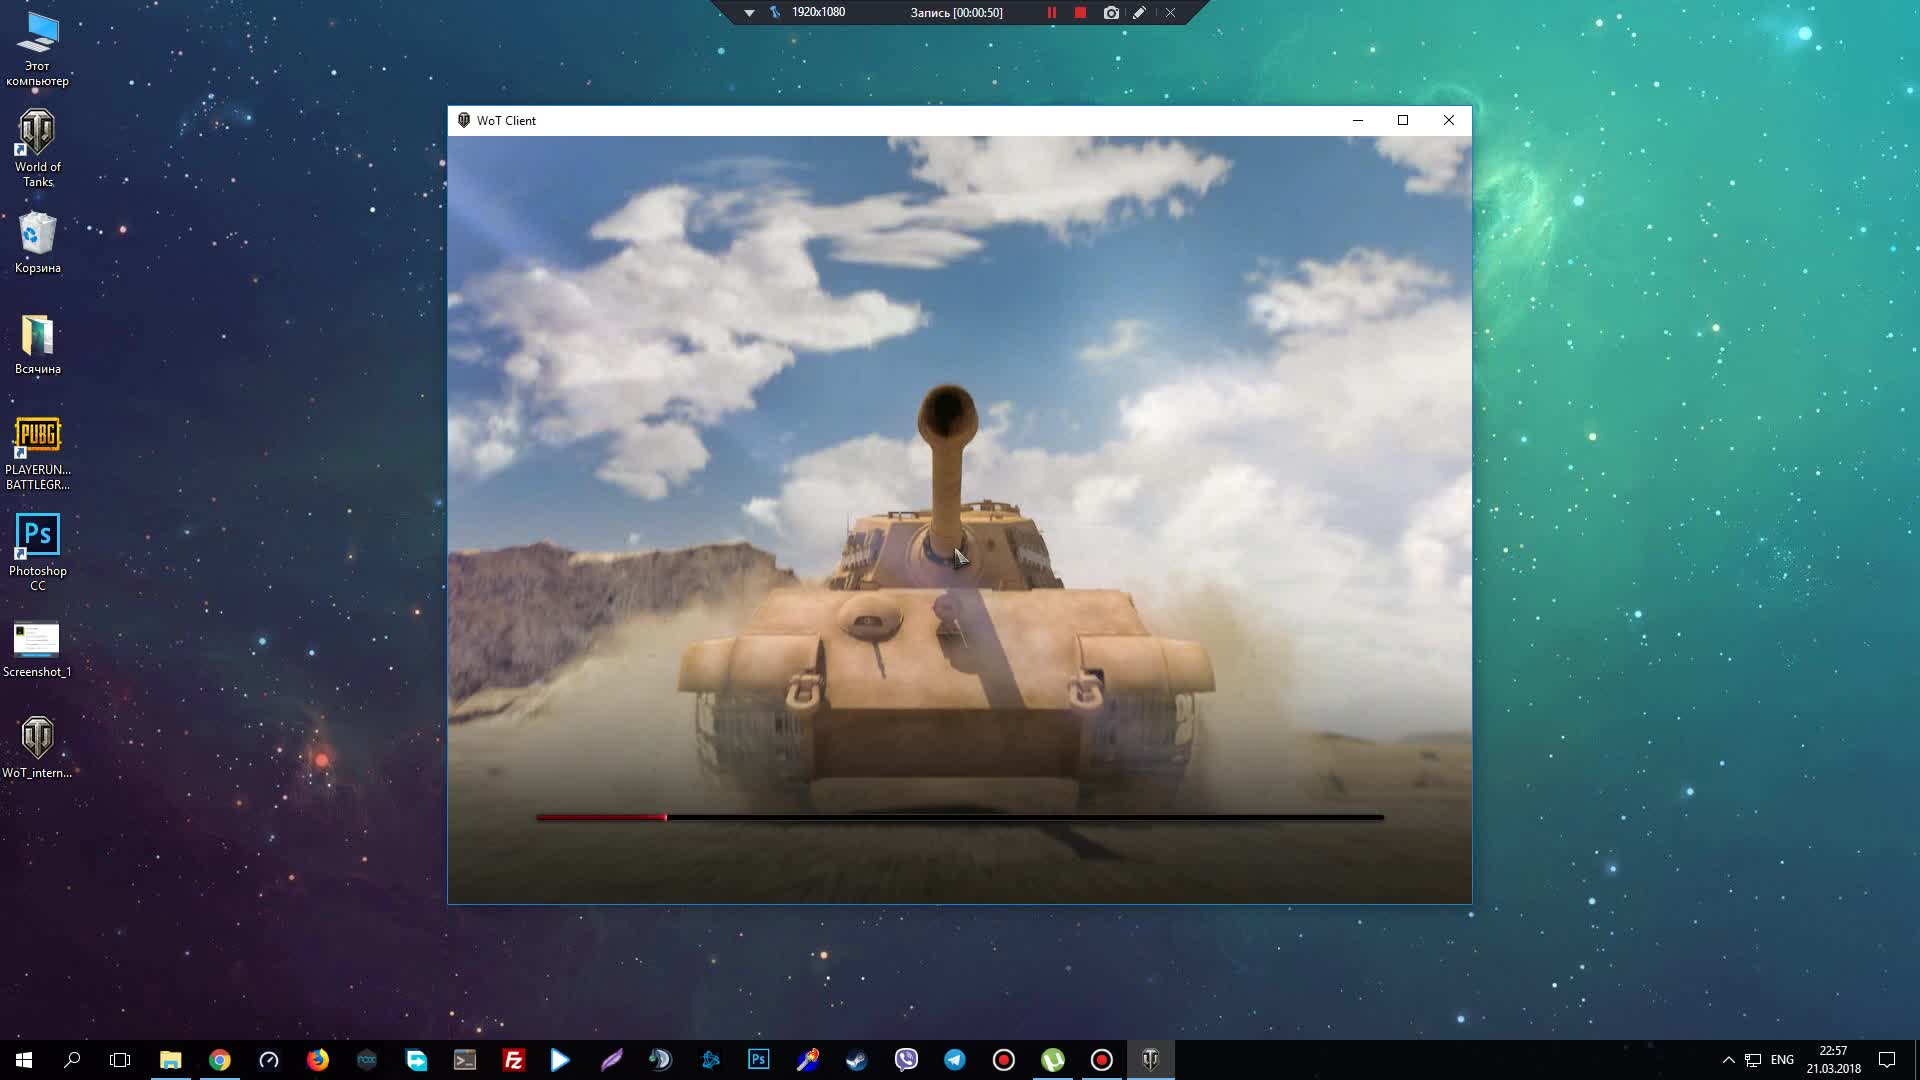Viewport: 1920px width, 1080px height.
Task: Open the Action Center notifications
Action: pyautogui.click(x=1887, y=1060)
